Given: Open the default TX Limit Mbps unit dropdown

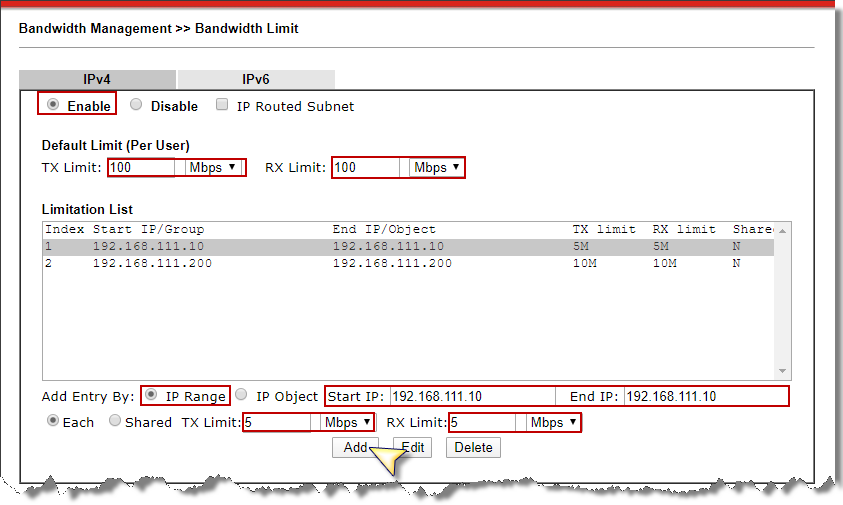Looking at the screenshot, I should point(213,168).
